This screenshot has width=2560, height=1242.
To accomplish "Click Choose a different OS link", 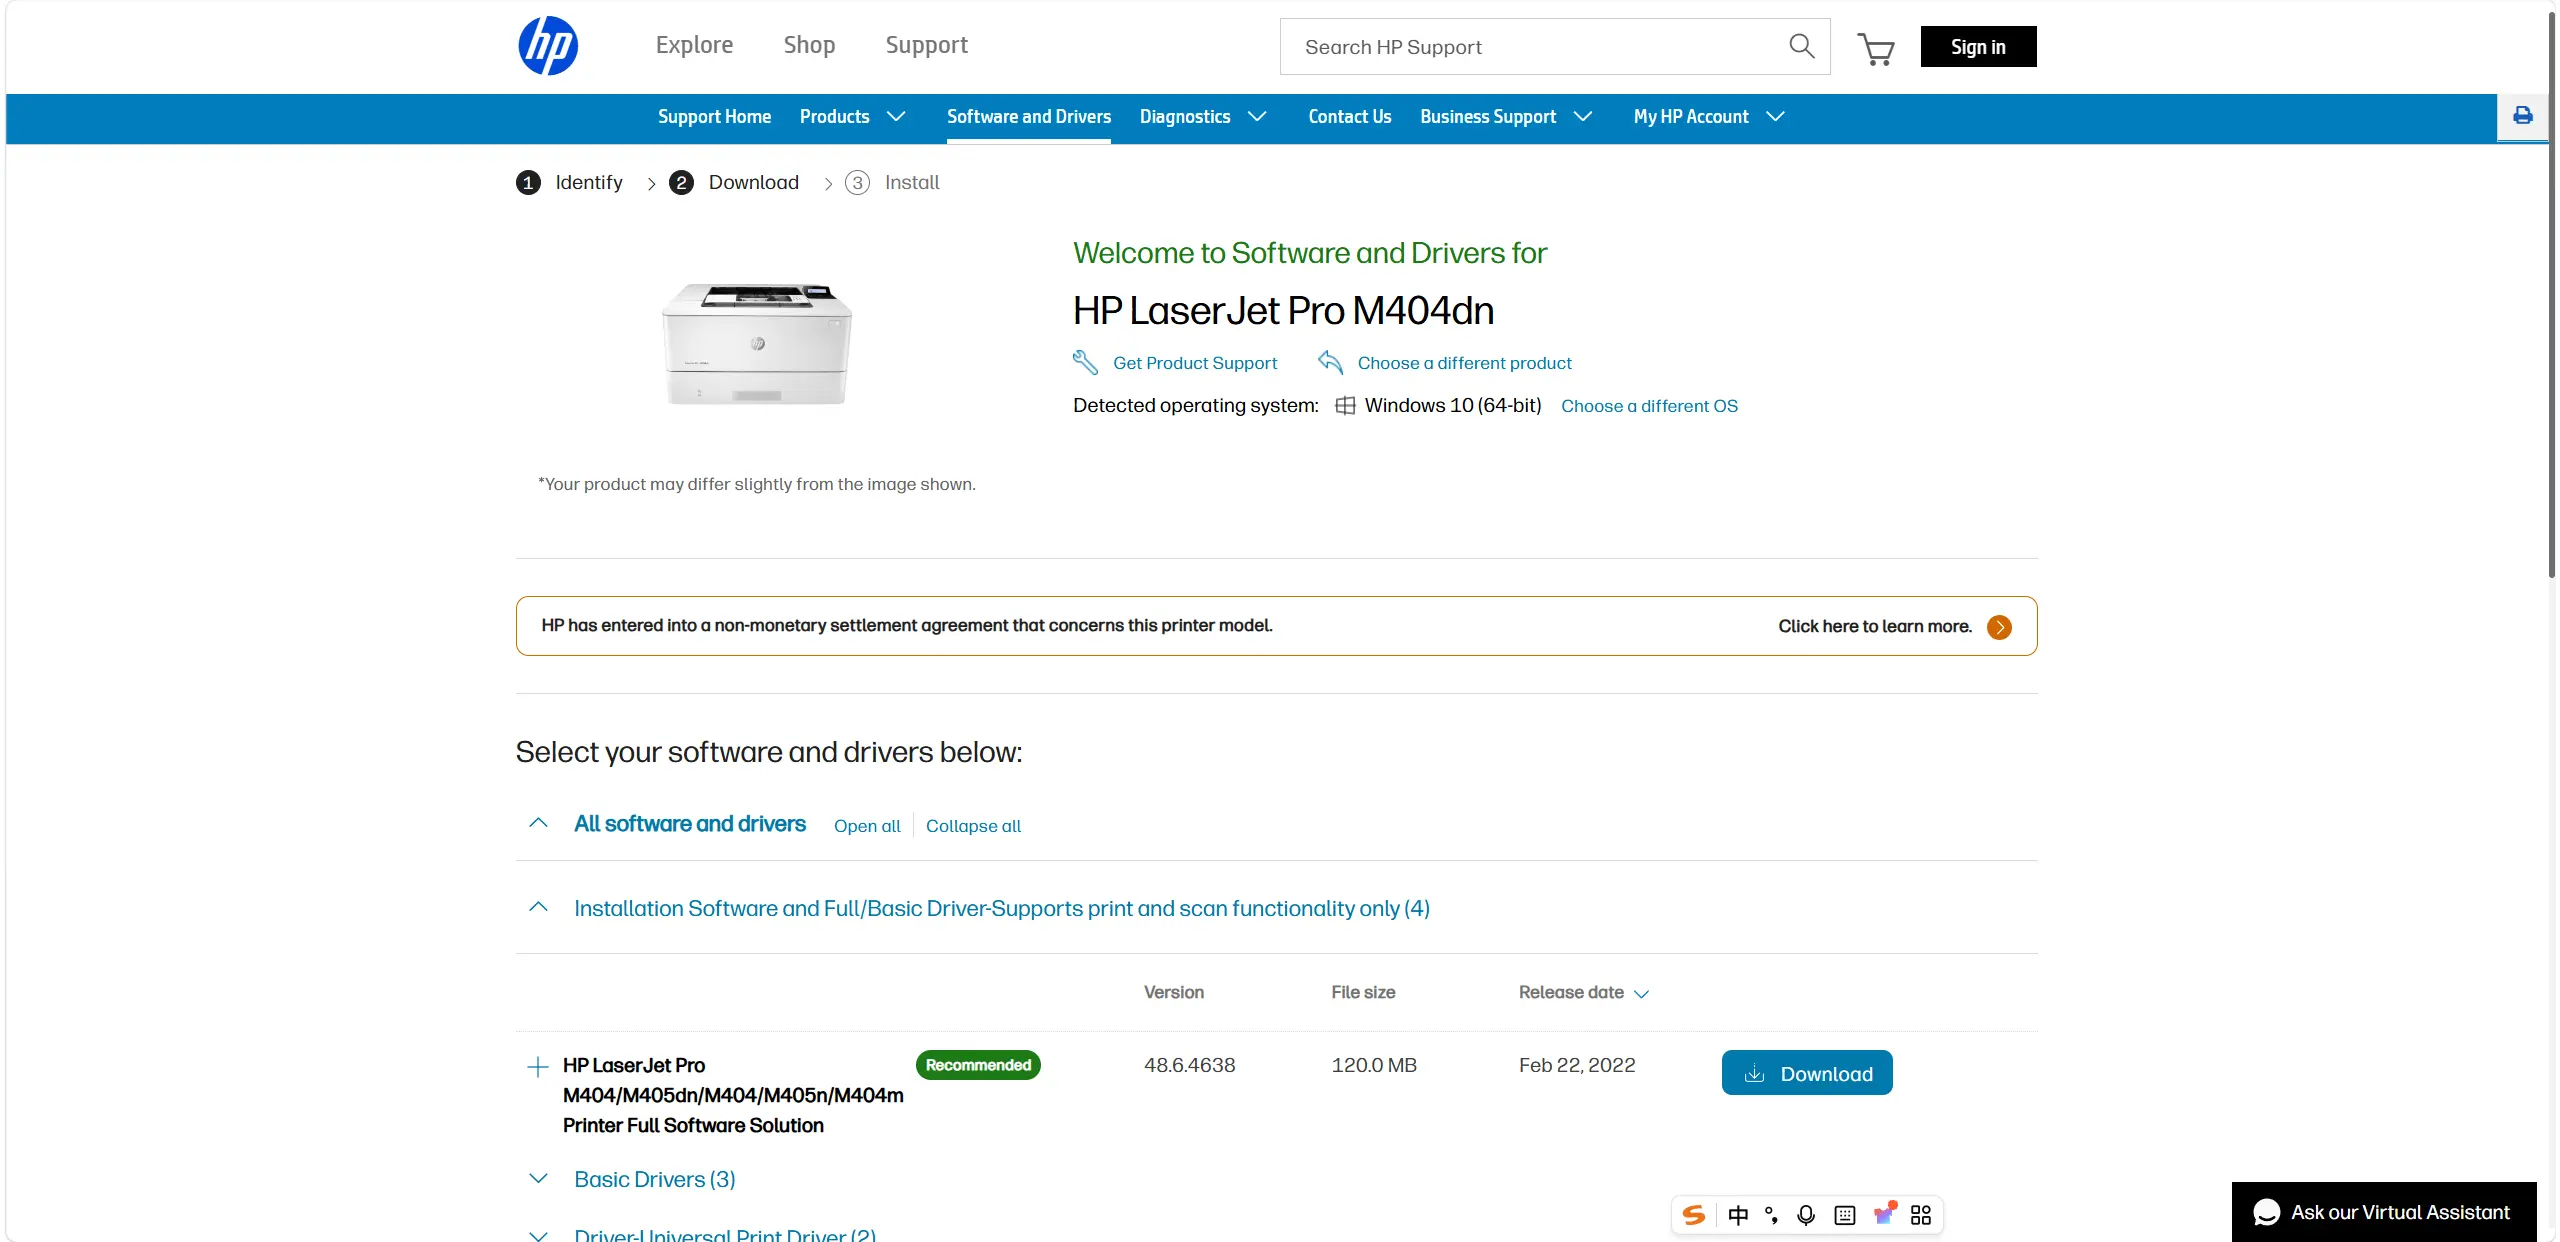I will click(x=1649, y=406).
